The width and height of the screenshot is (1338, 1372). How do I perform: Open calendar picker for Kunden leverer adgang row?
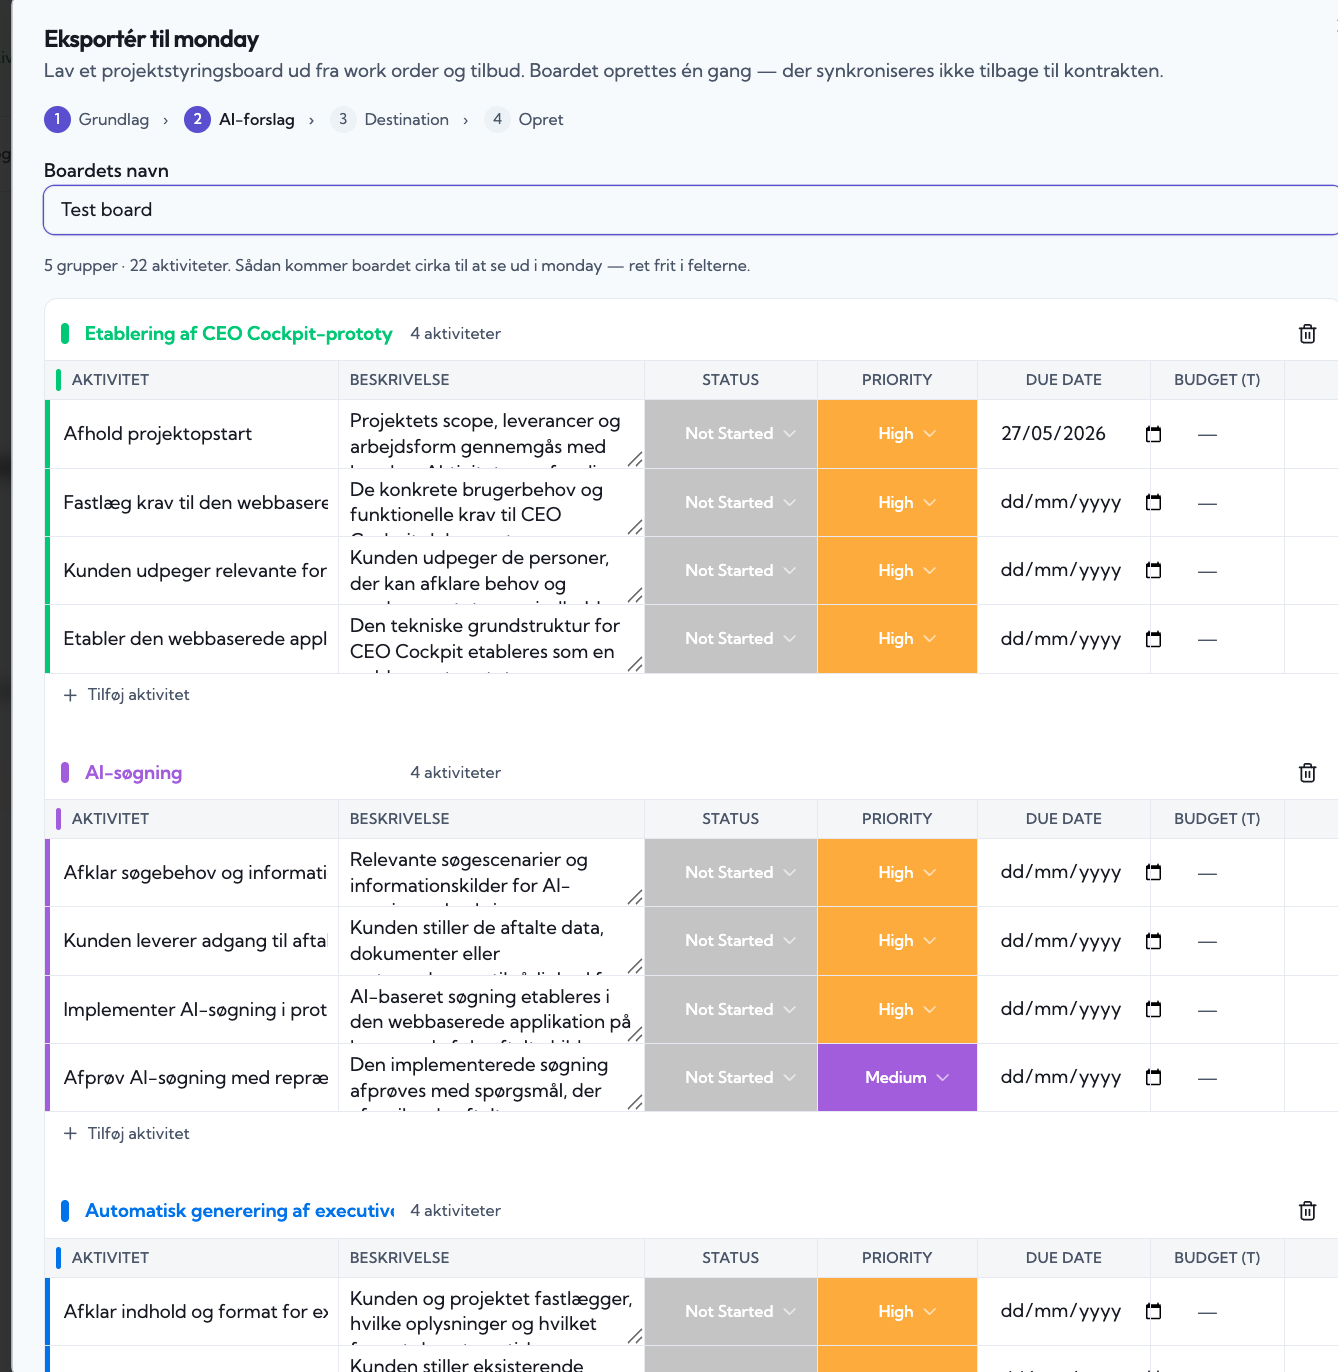(x=1153, y=941)
